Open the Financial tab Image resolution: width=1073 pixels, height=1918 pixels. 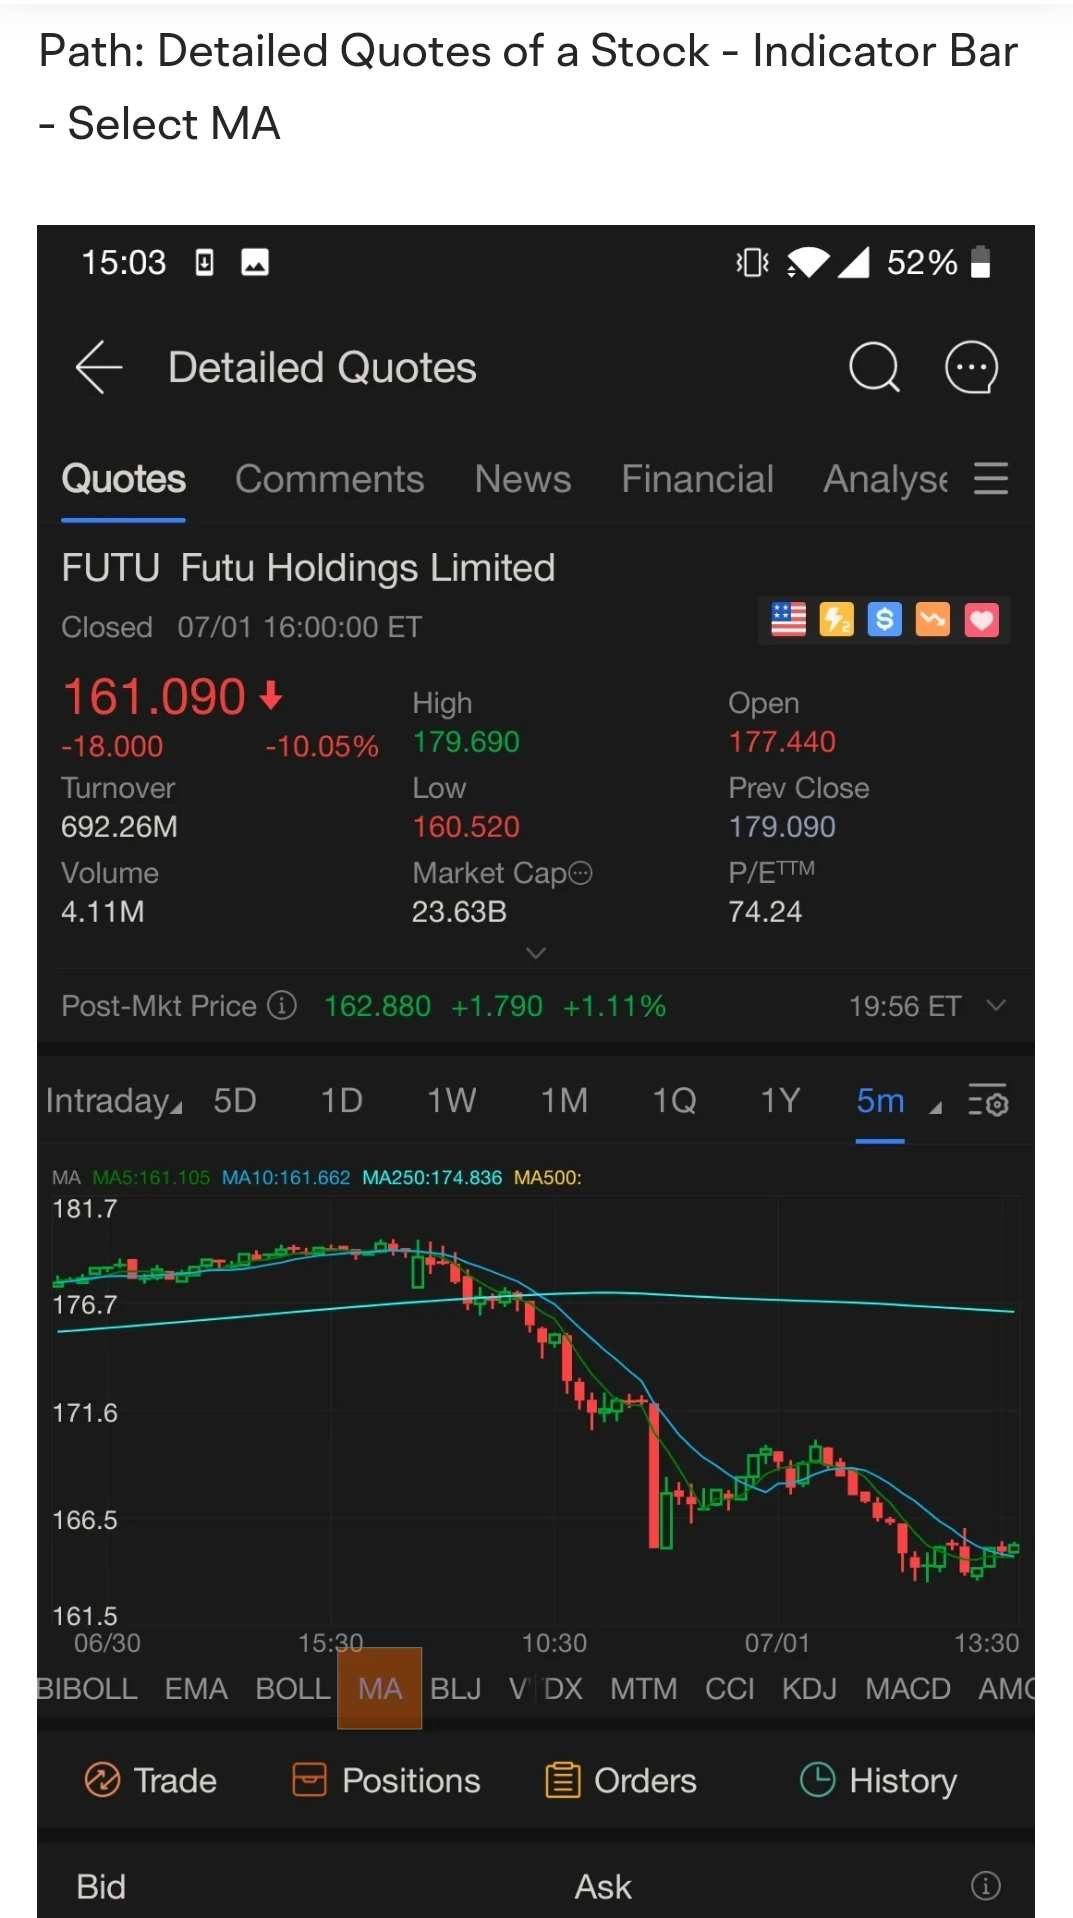pos(697,479)
